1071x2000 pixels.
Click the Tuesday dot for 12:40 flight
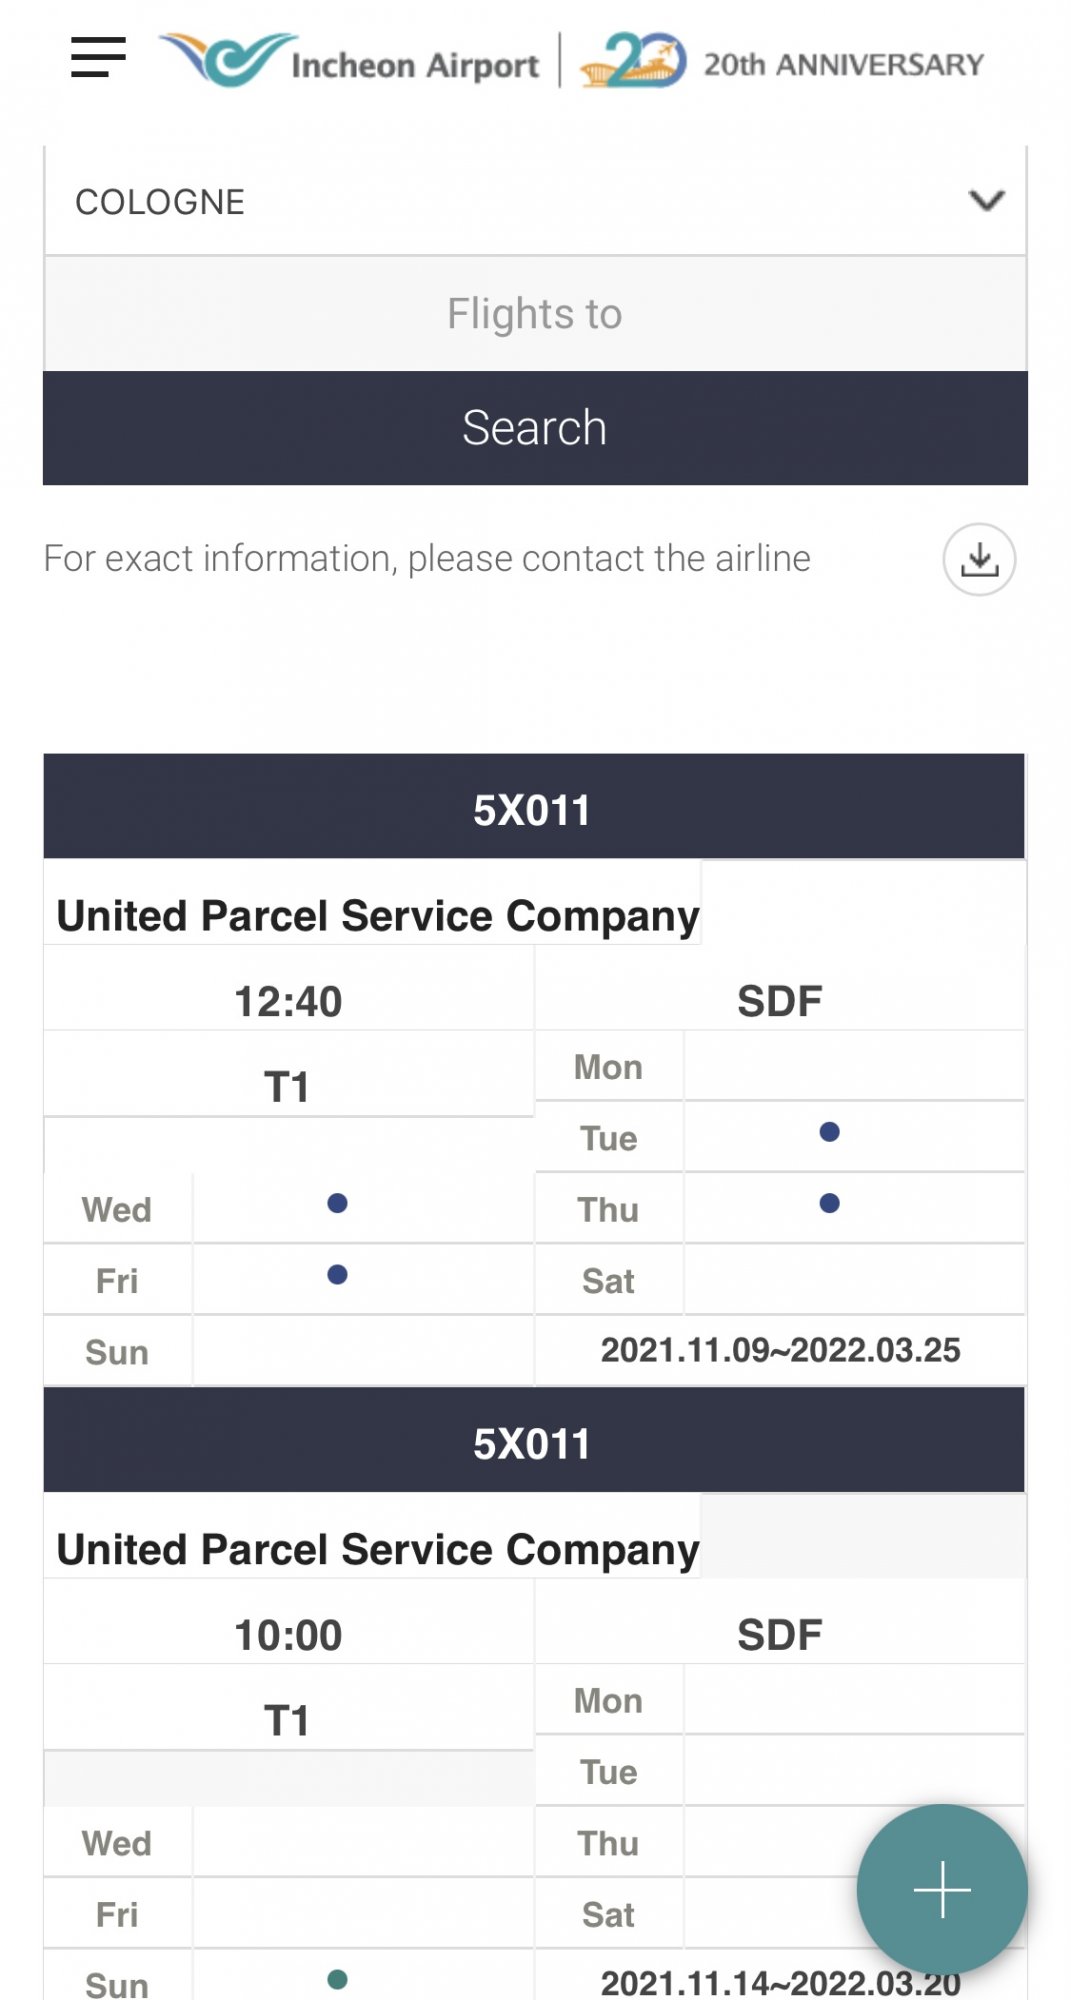829,1132
